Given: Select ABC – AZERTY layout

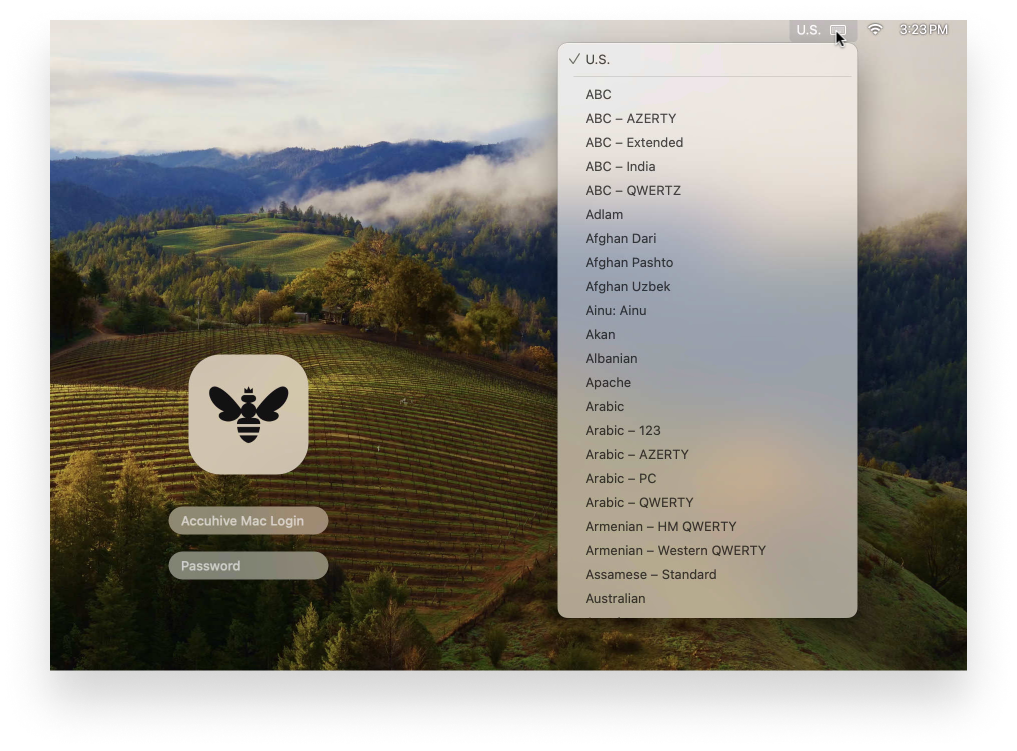Looking at the screenshot, I should (630, 118).
